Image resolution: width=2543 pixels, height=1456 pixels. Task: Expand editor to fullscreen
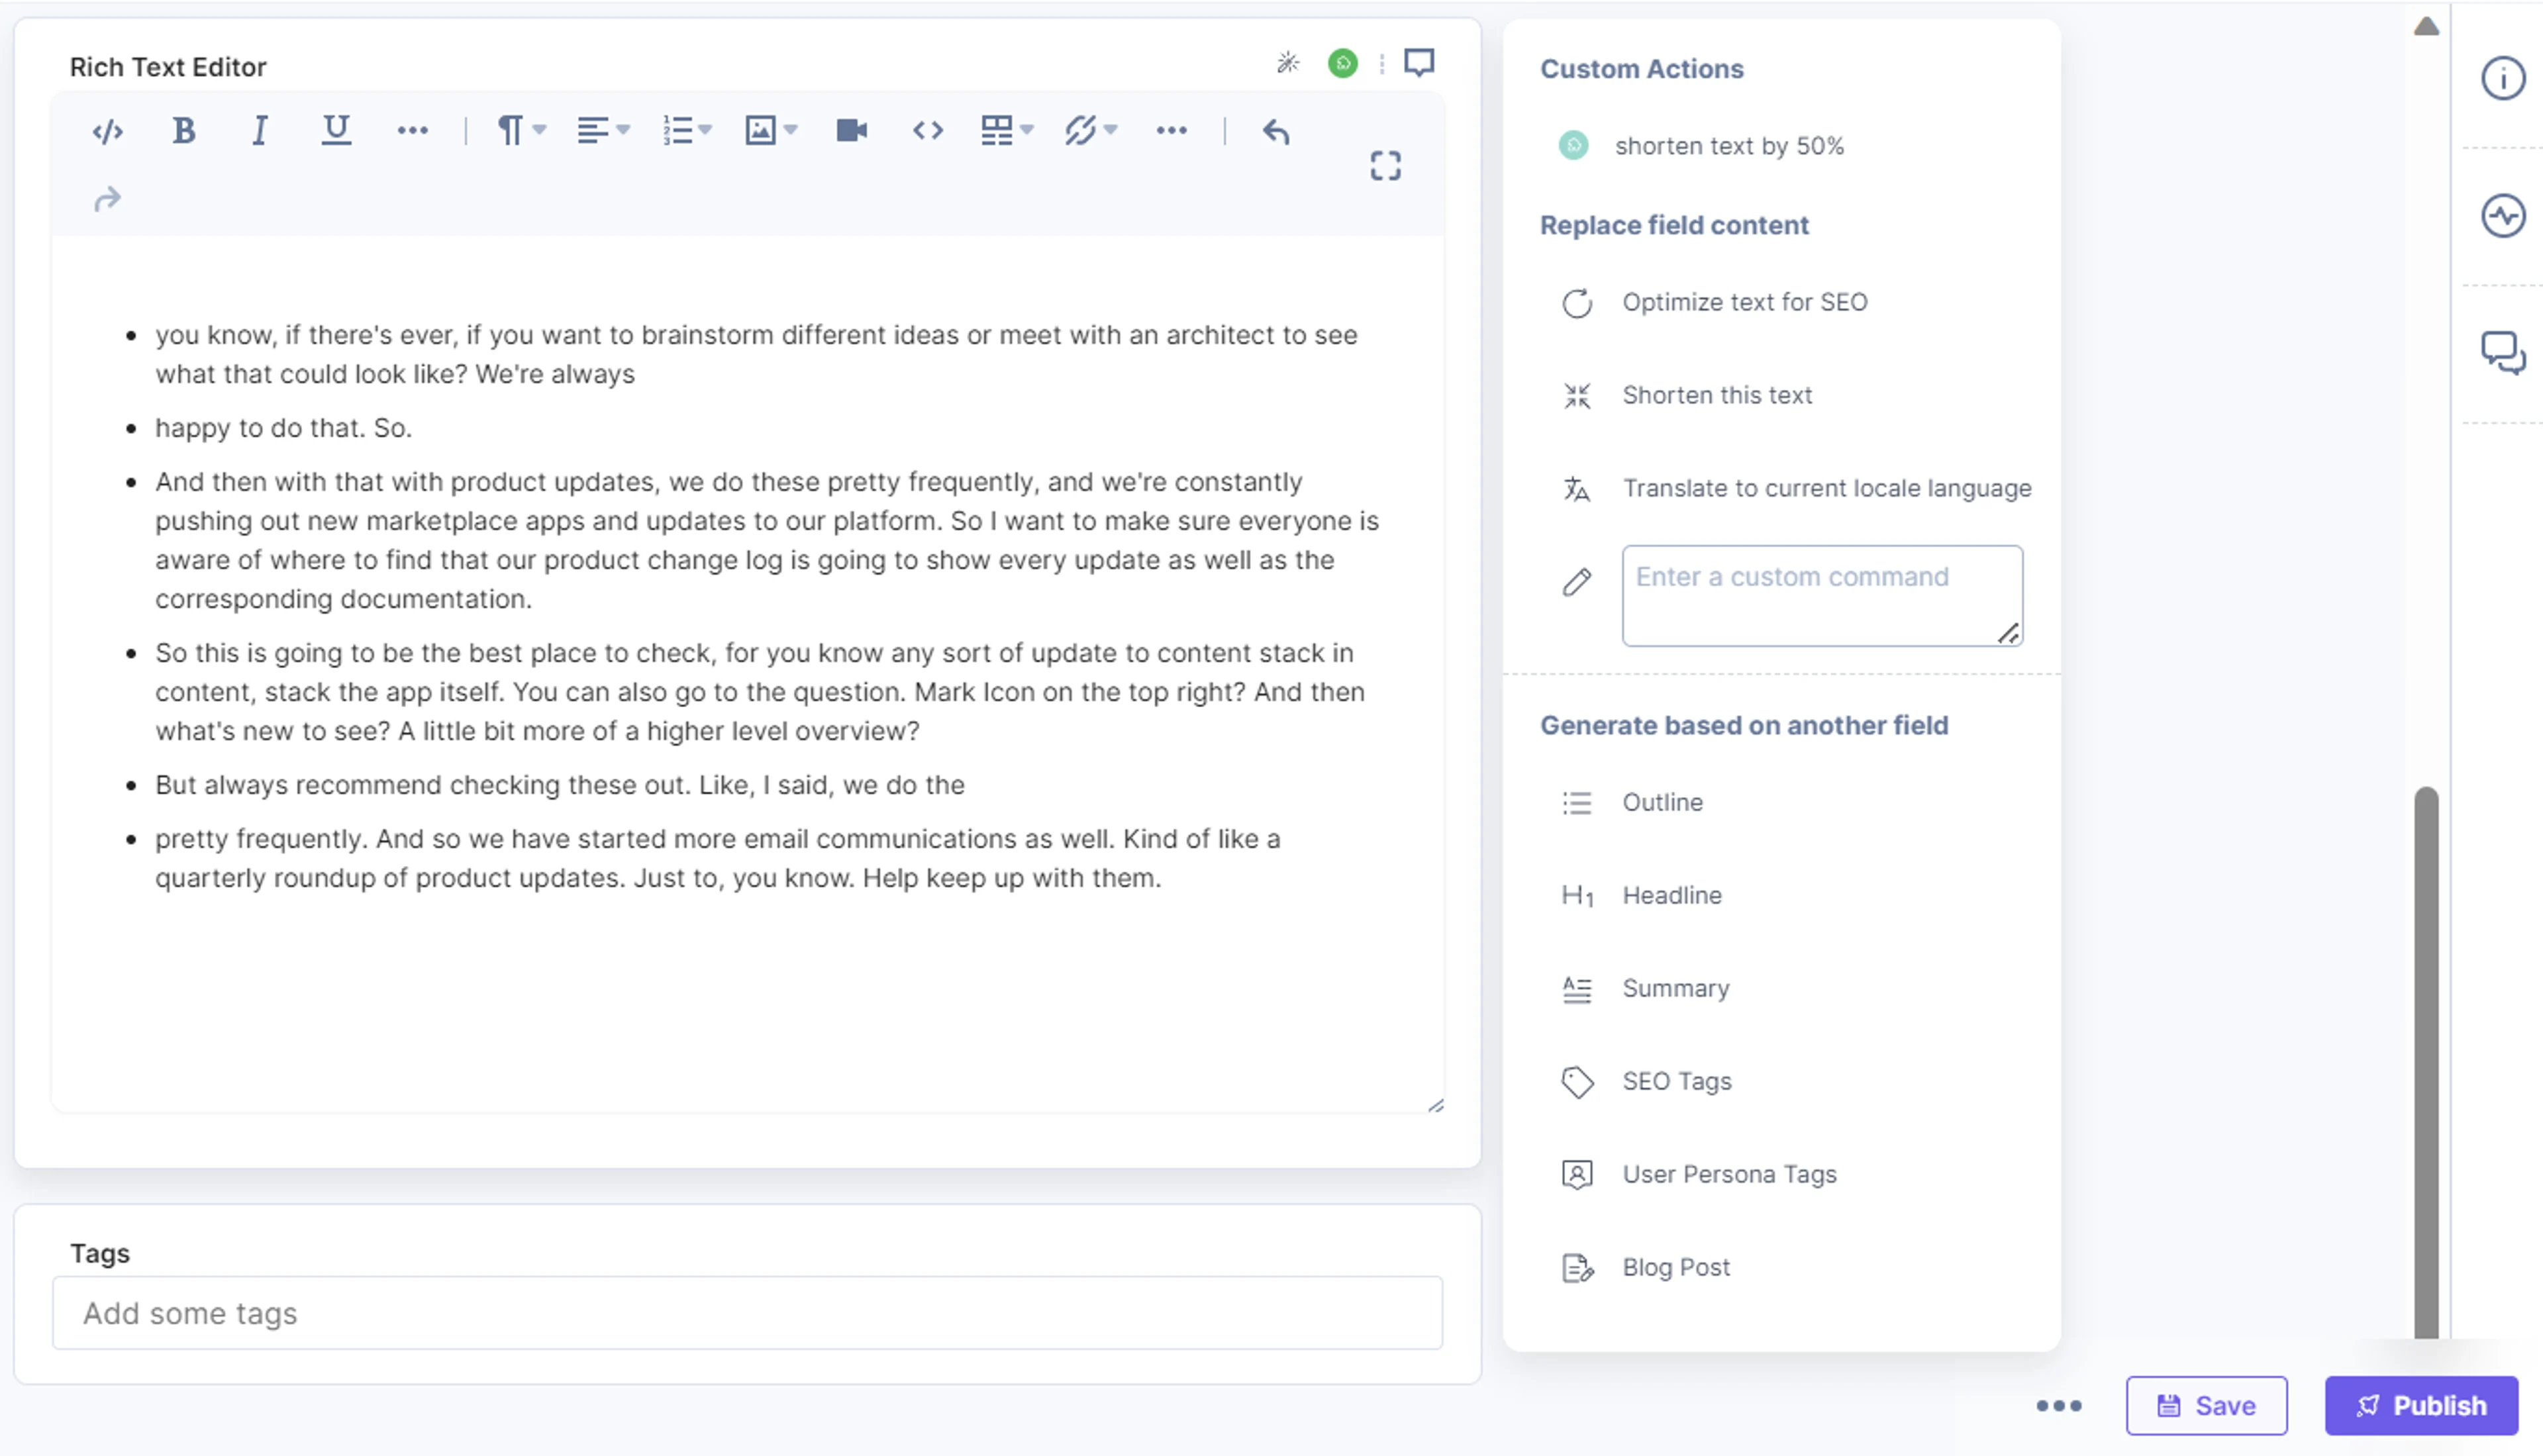[x=1385, y=166]
